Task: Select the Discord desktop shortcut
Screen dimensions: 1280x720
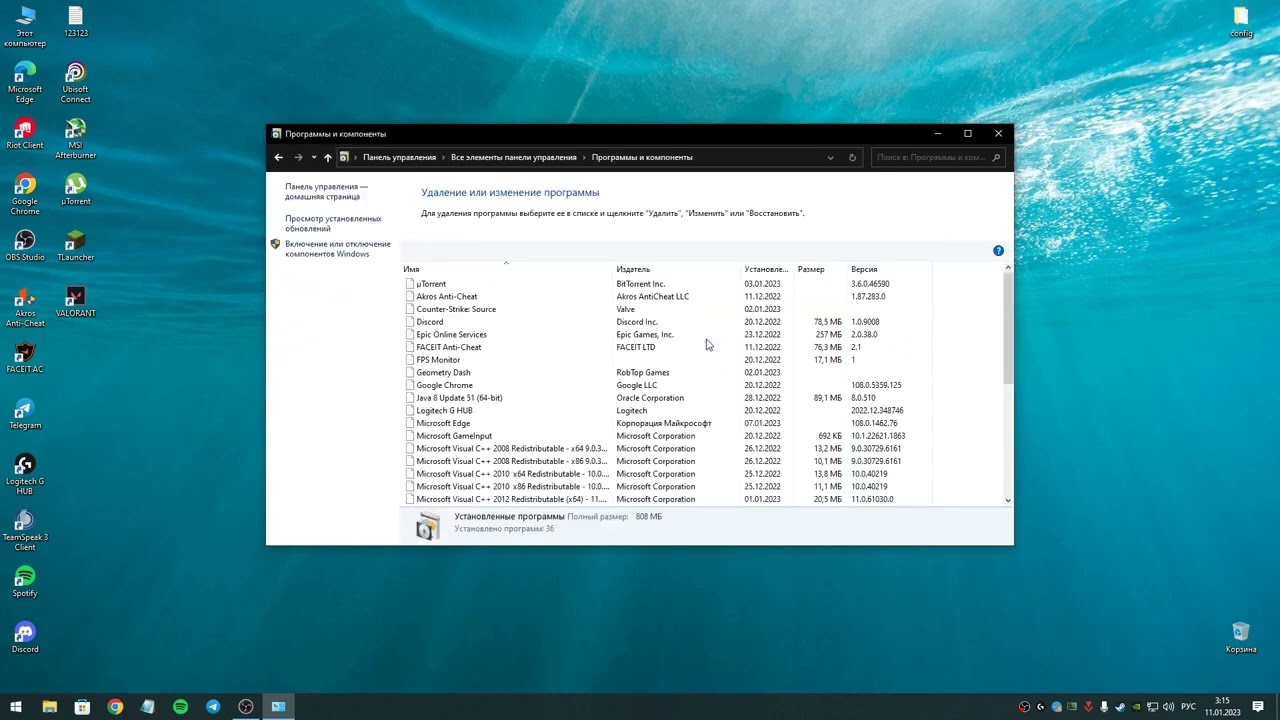Action: (x=25, y=638)
